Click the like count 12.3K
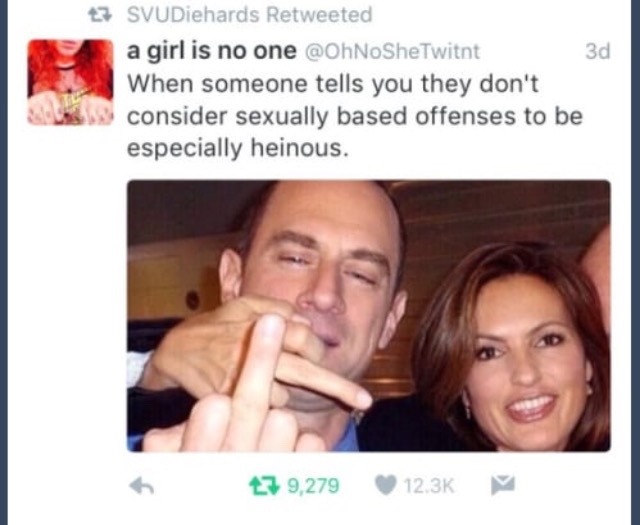The width and height of the screenshot is (640, 525). (429, 486)
